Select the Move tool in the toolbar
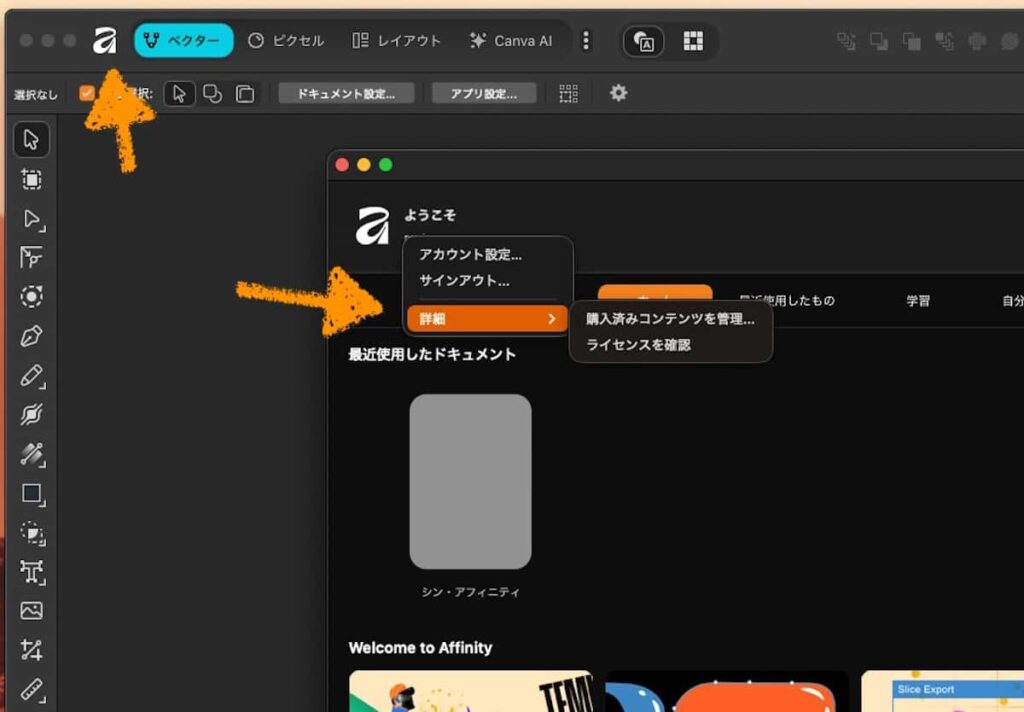The image size is (1024, 712). [x=31, y=140]
